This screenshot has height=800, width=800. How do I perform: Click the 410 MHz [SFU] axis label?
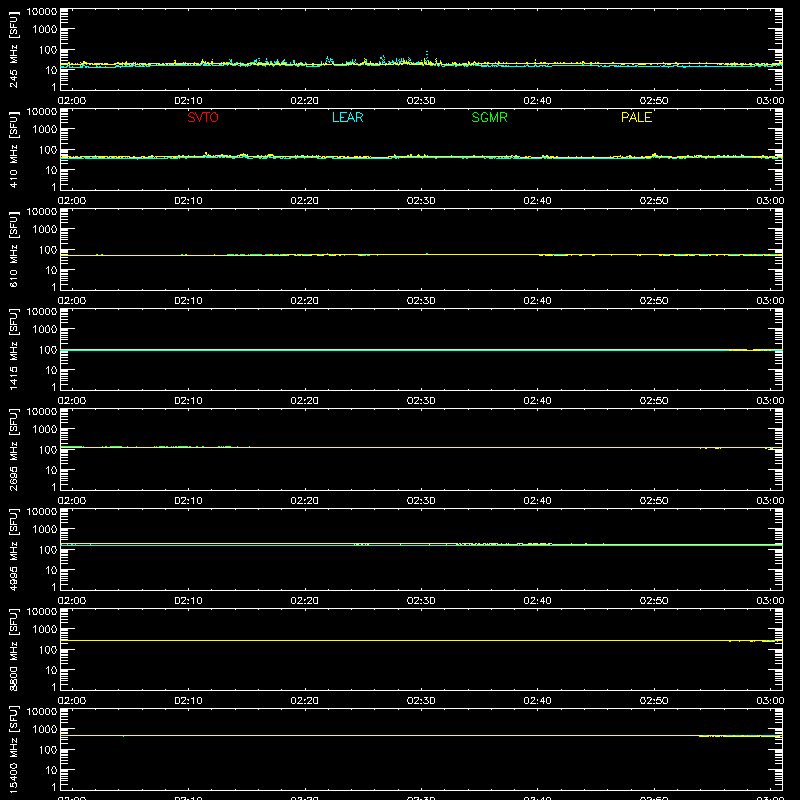[14, 149]
